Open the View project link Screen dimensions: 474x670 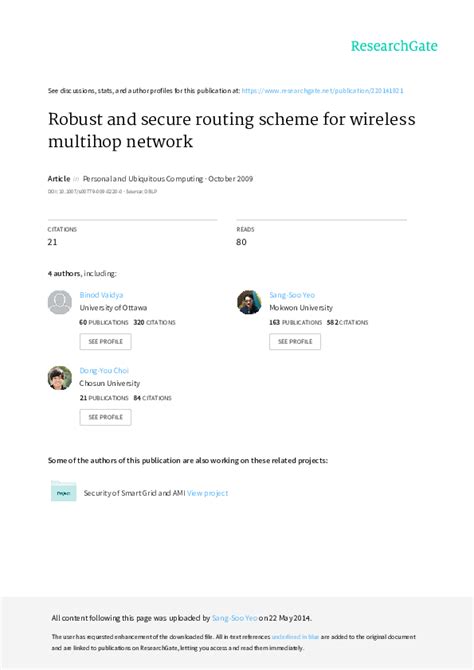(207, 493)
